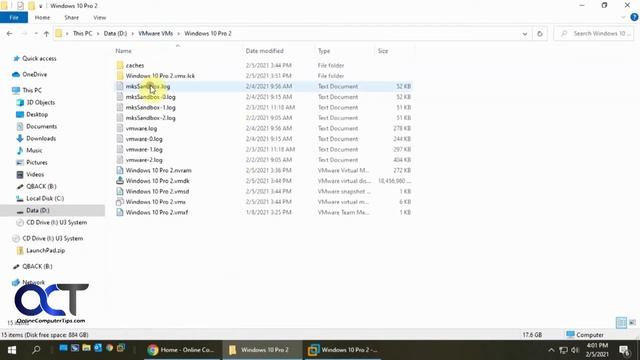Select This PC in the address path

(82, 33)
